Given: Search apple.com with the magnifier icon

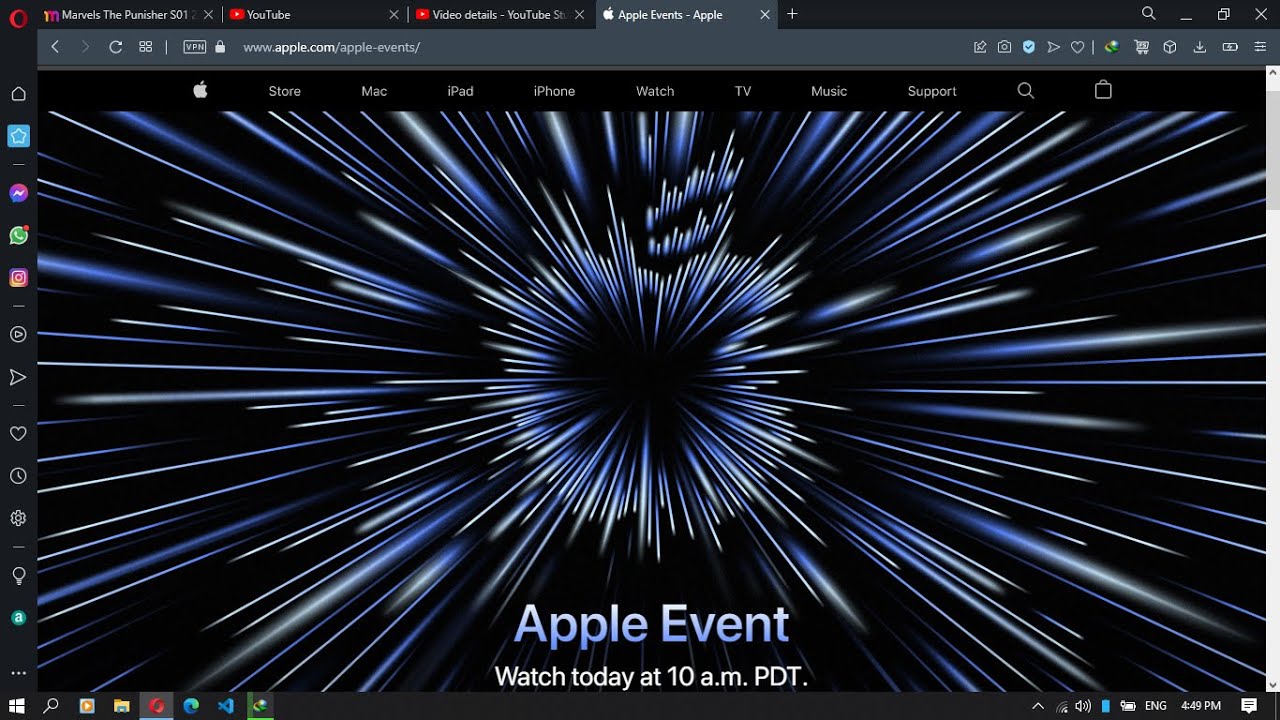Looking at the screenshot, I should 1025,90.
